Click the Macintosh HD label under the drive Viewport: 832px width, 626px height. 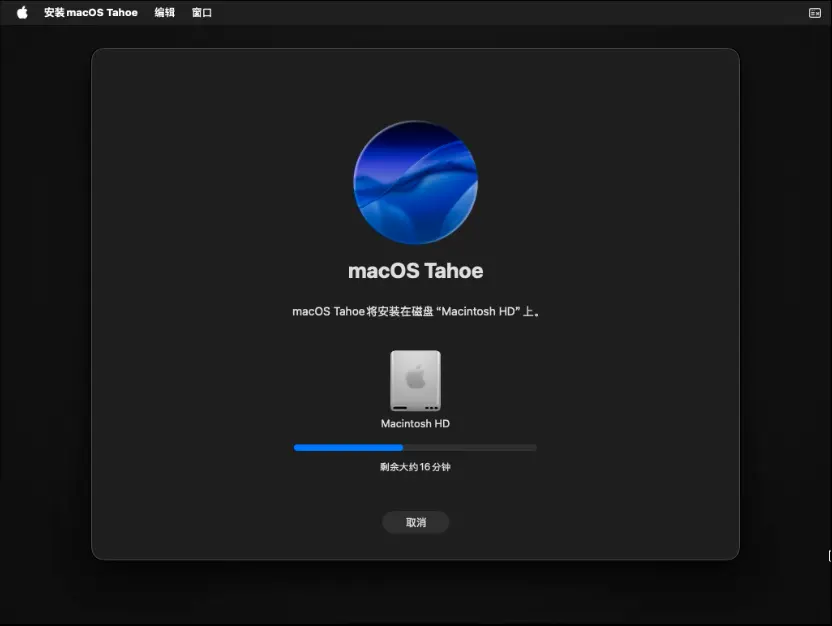pos(415,424)
